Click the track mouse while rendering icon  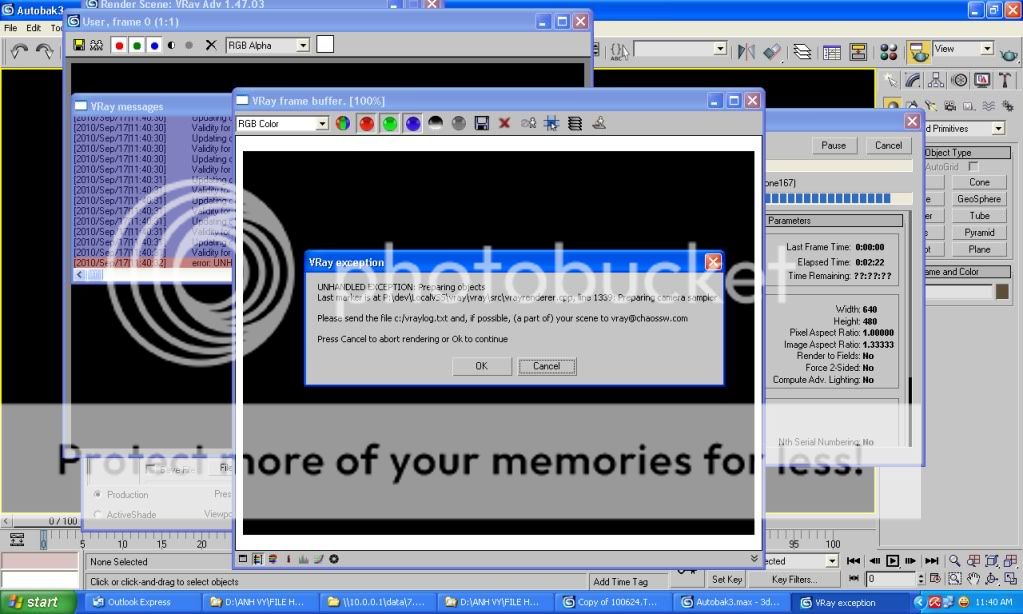[x=551, y=123]
